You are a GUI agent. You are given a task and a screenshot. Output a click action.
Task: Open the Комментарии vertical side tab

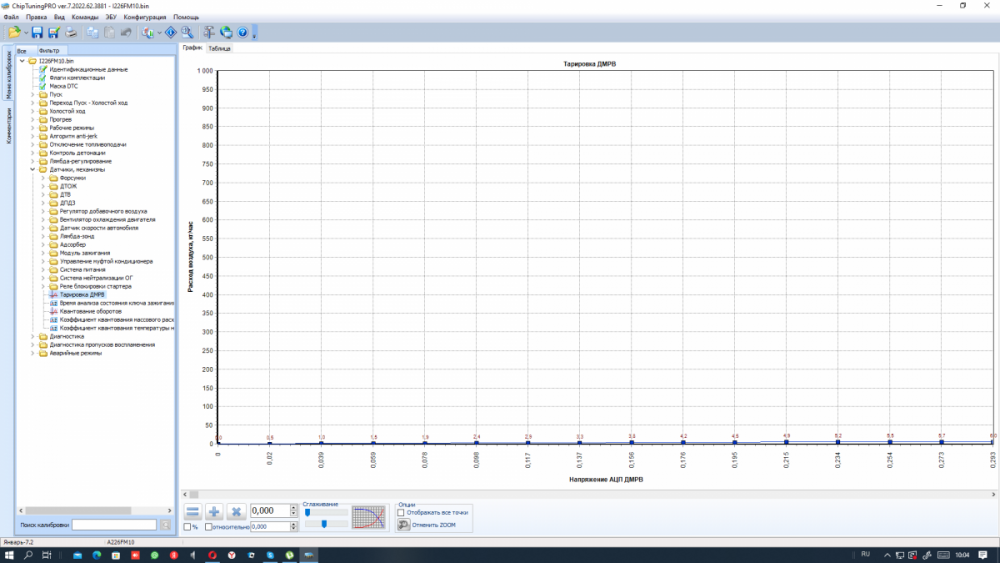coord(8,126)
